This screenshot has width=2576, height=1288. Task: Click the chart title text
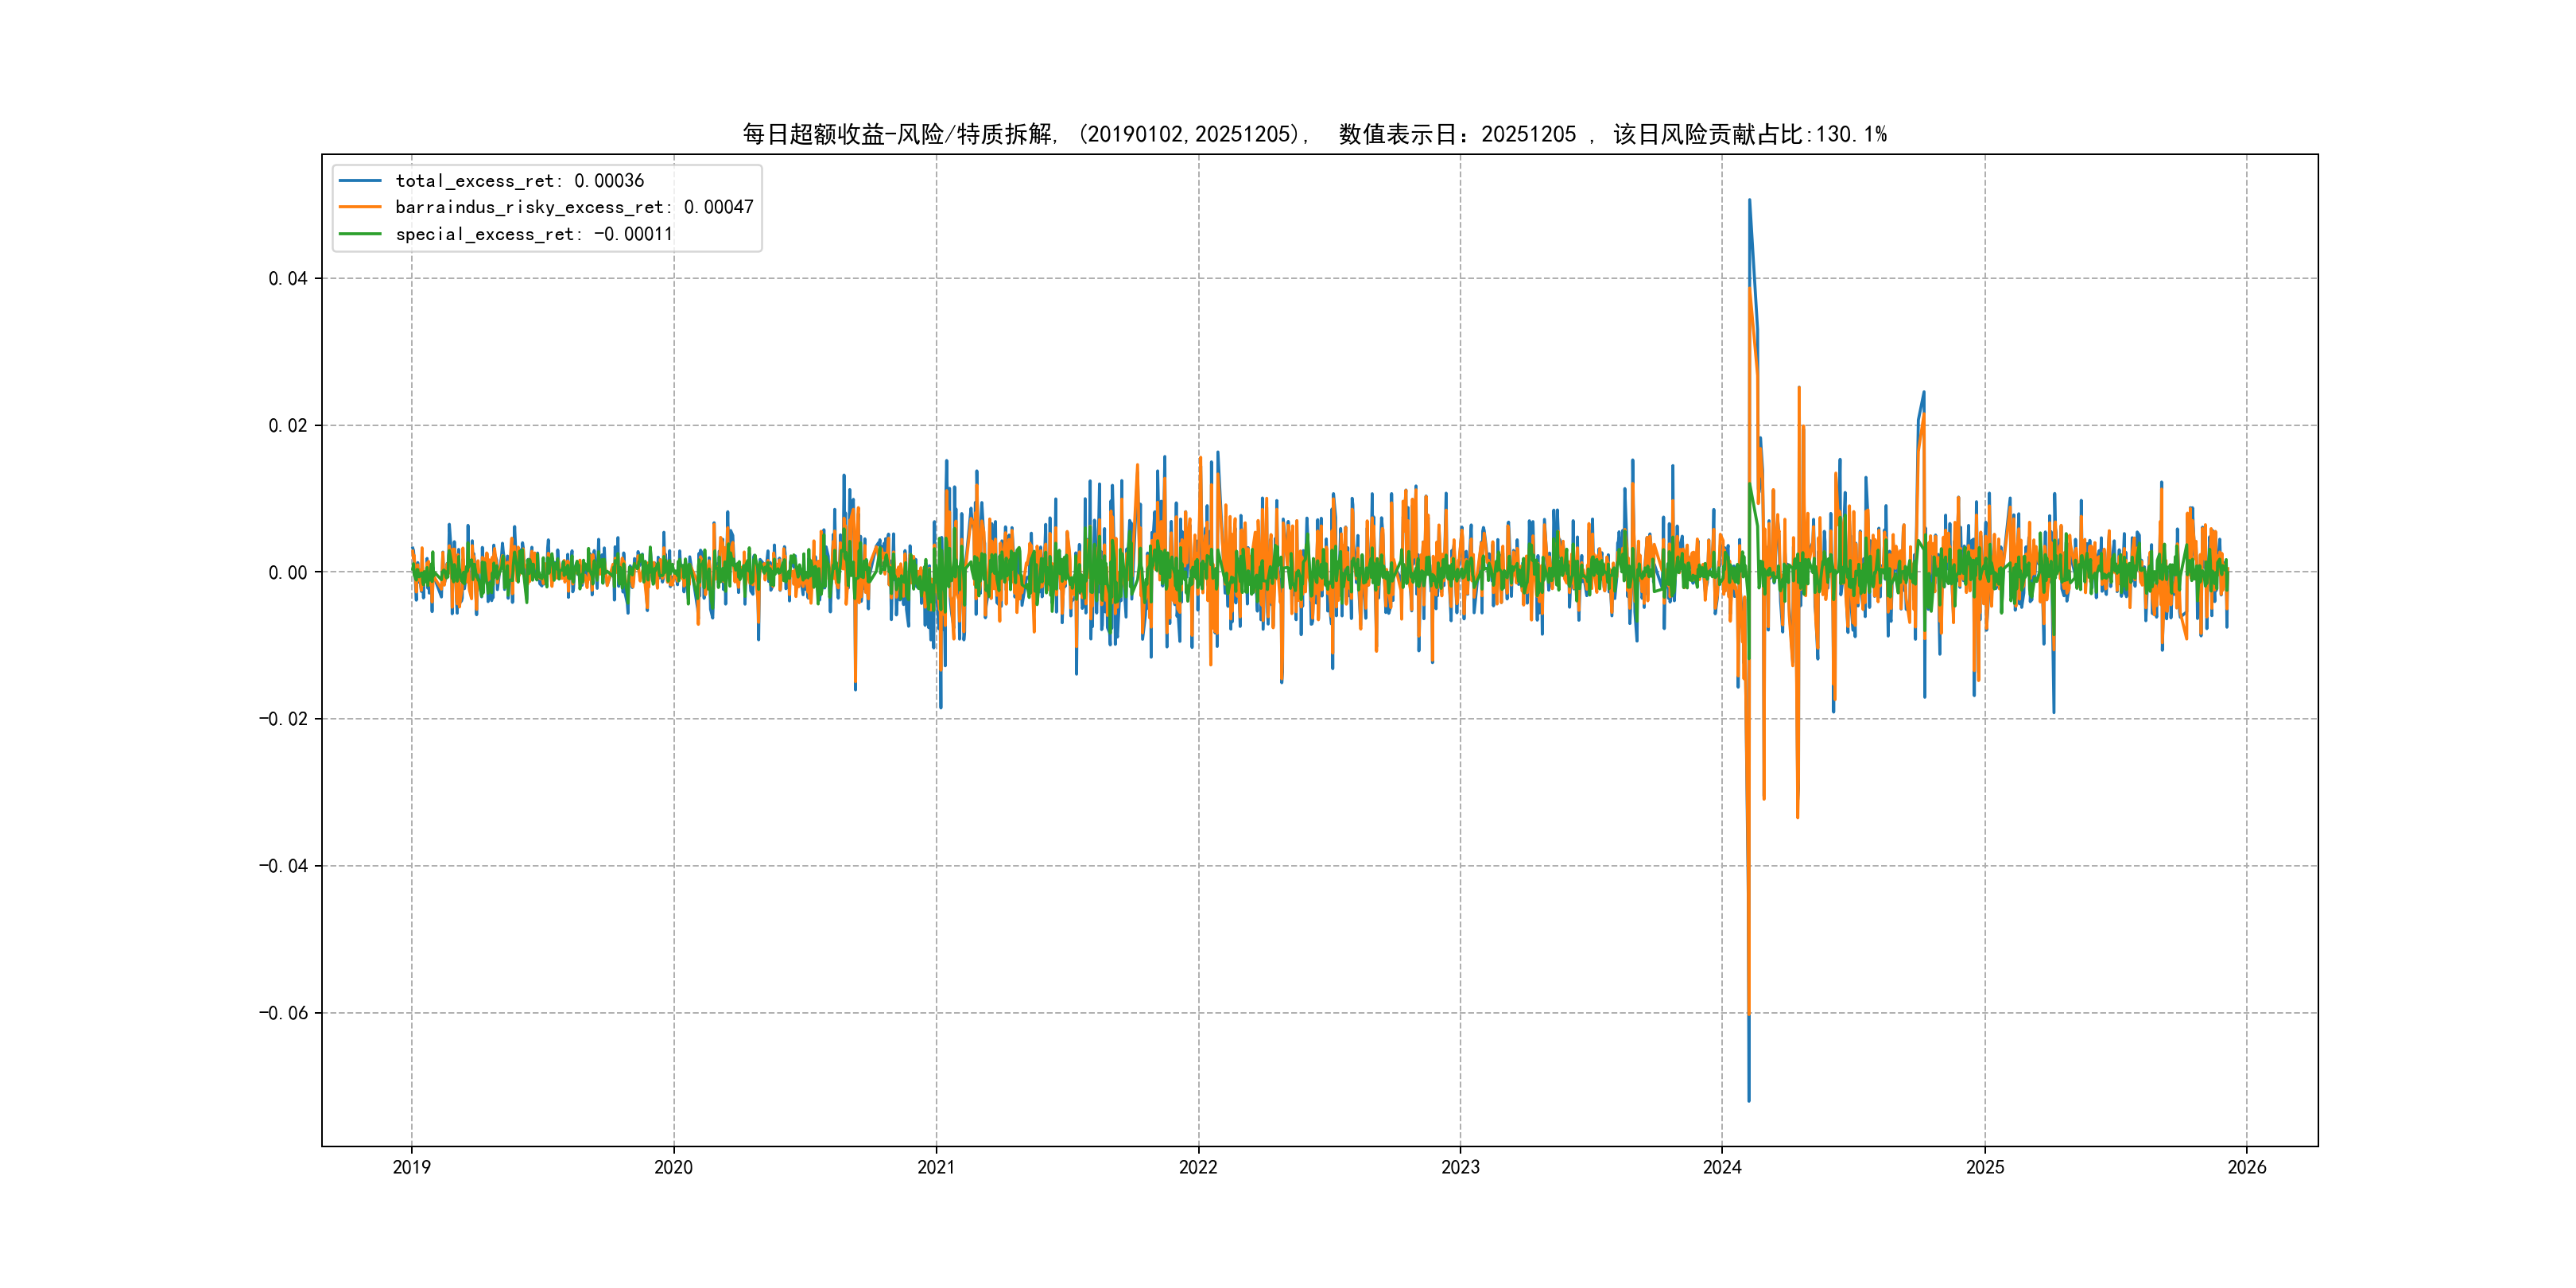pos(1314,134)
